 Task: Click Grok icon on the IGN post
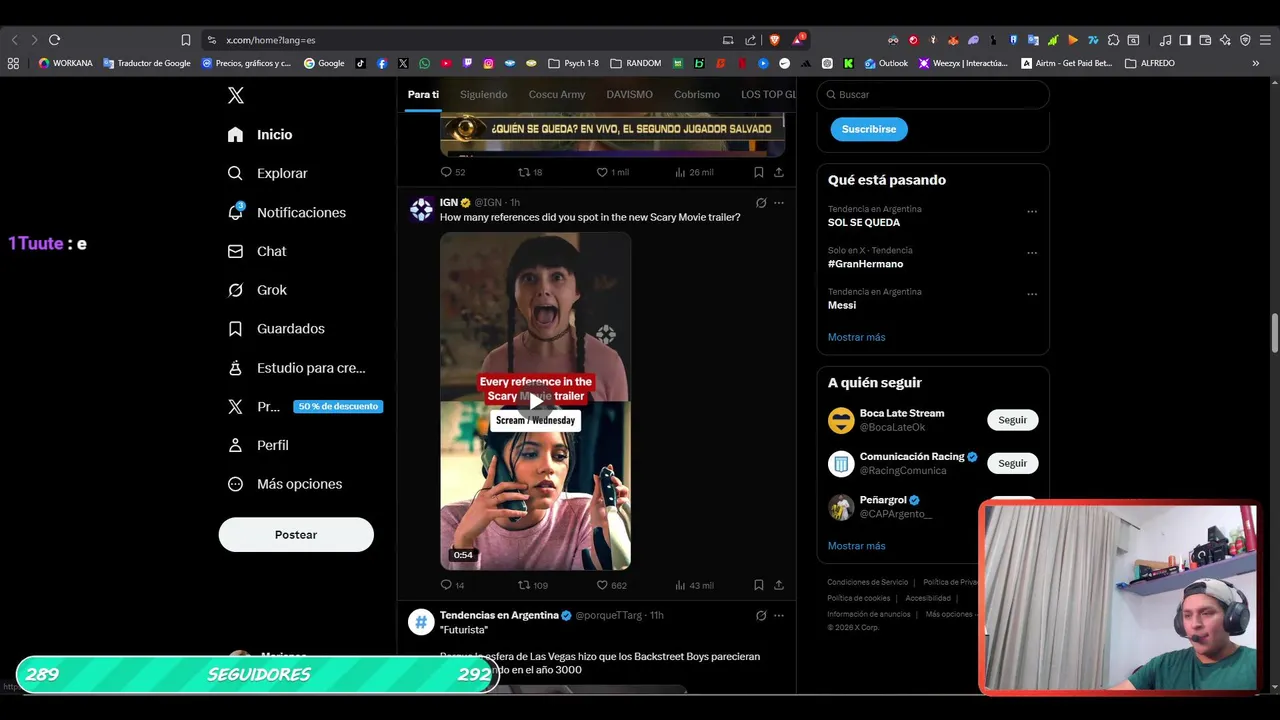[761, 203]
